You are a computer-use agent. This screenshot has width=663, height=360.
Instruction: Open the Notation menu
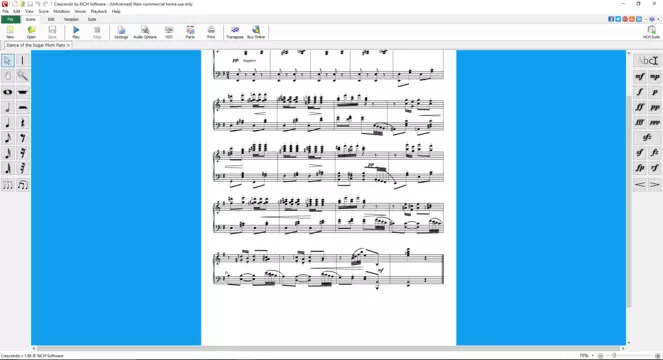[61, 11]
